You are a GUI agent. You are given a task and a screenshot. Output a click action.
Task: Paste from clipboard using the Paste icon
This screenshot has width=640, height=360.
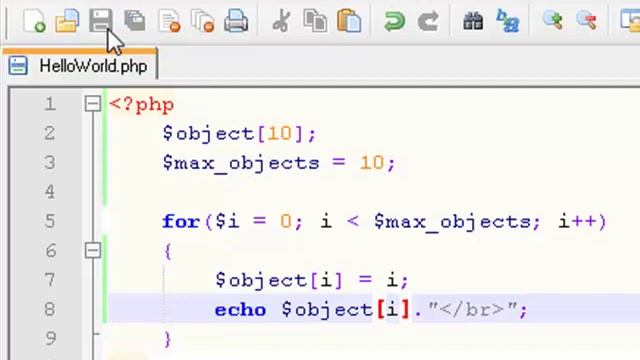[x=349, y=21]
